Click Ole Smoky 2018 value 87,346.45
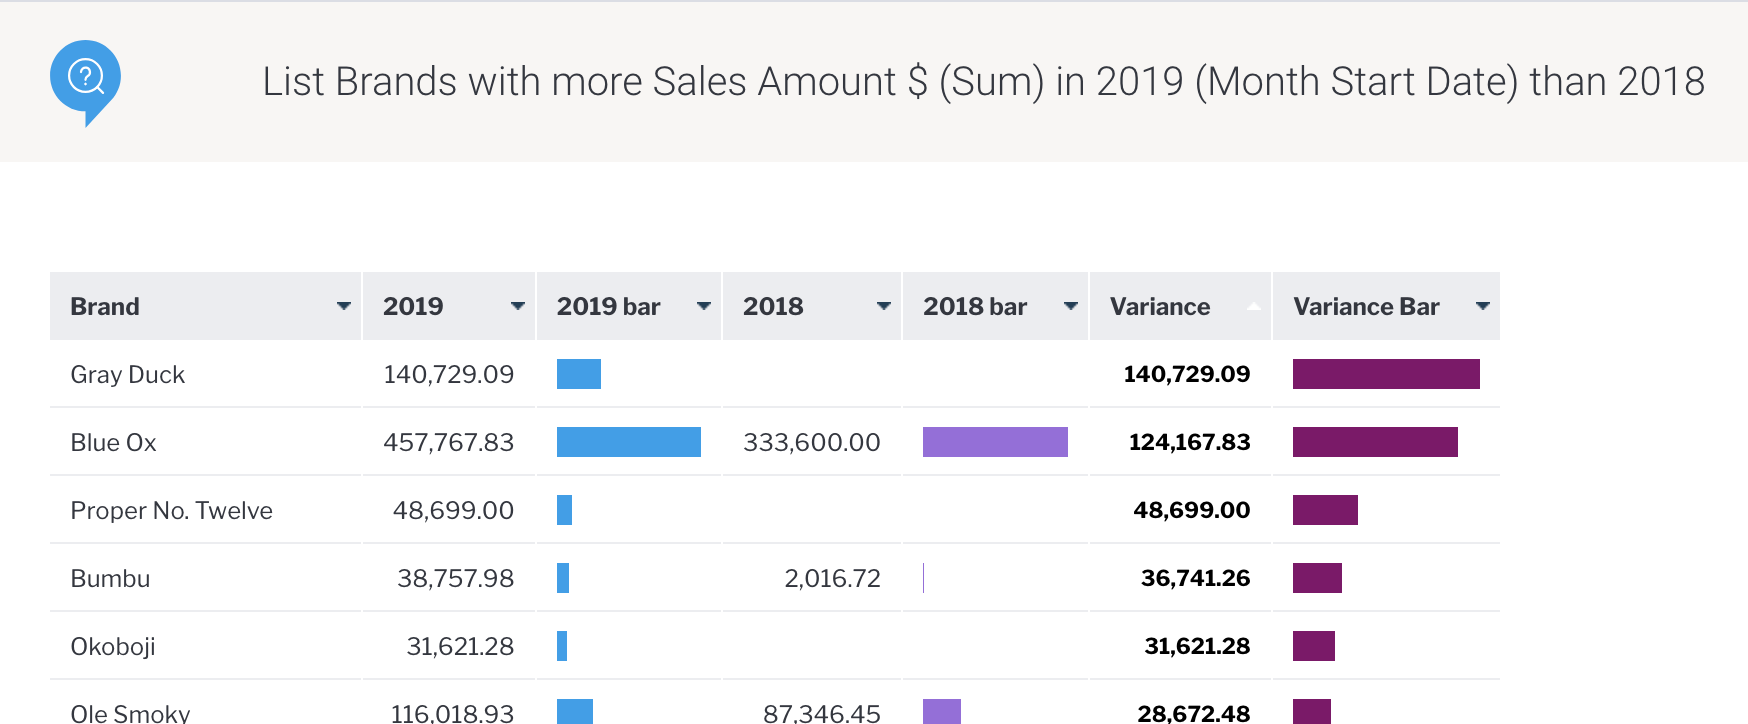Screen dimensions: 1748x724 coord(822,713)
